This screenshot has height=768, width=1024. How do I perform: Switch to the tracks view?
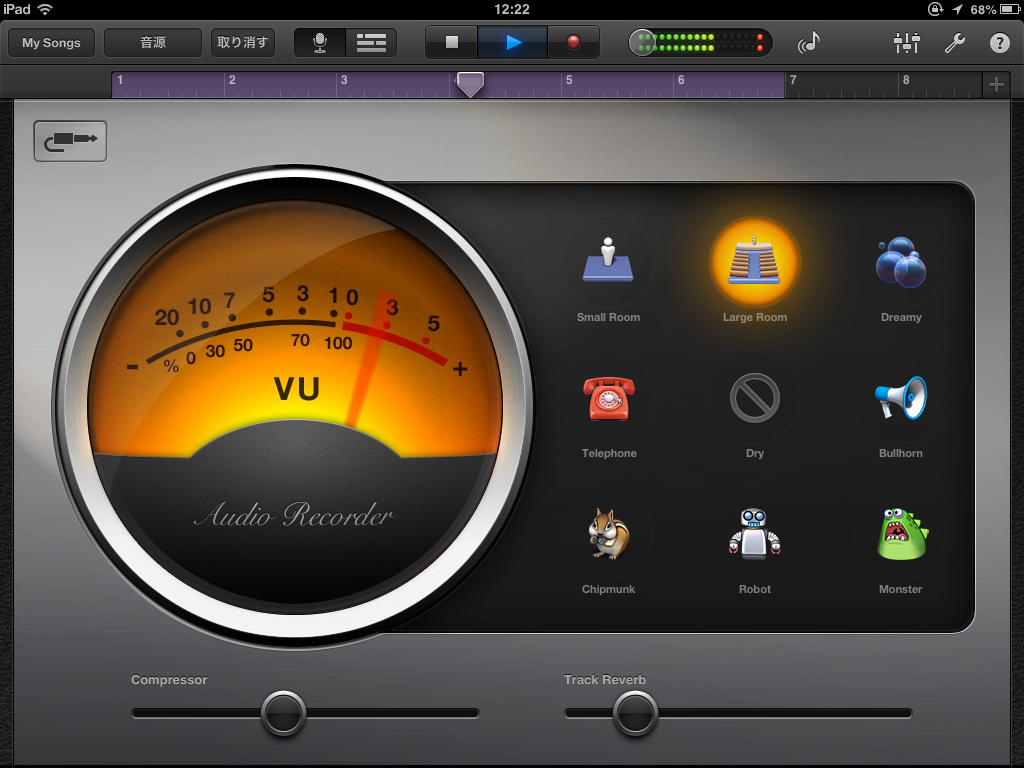371,42
